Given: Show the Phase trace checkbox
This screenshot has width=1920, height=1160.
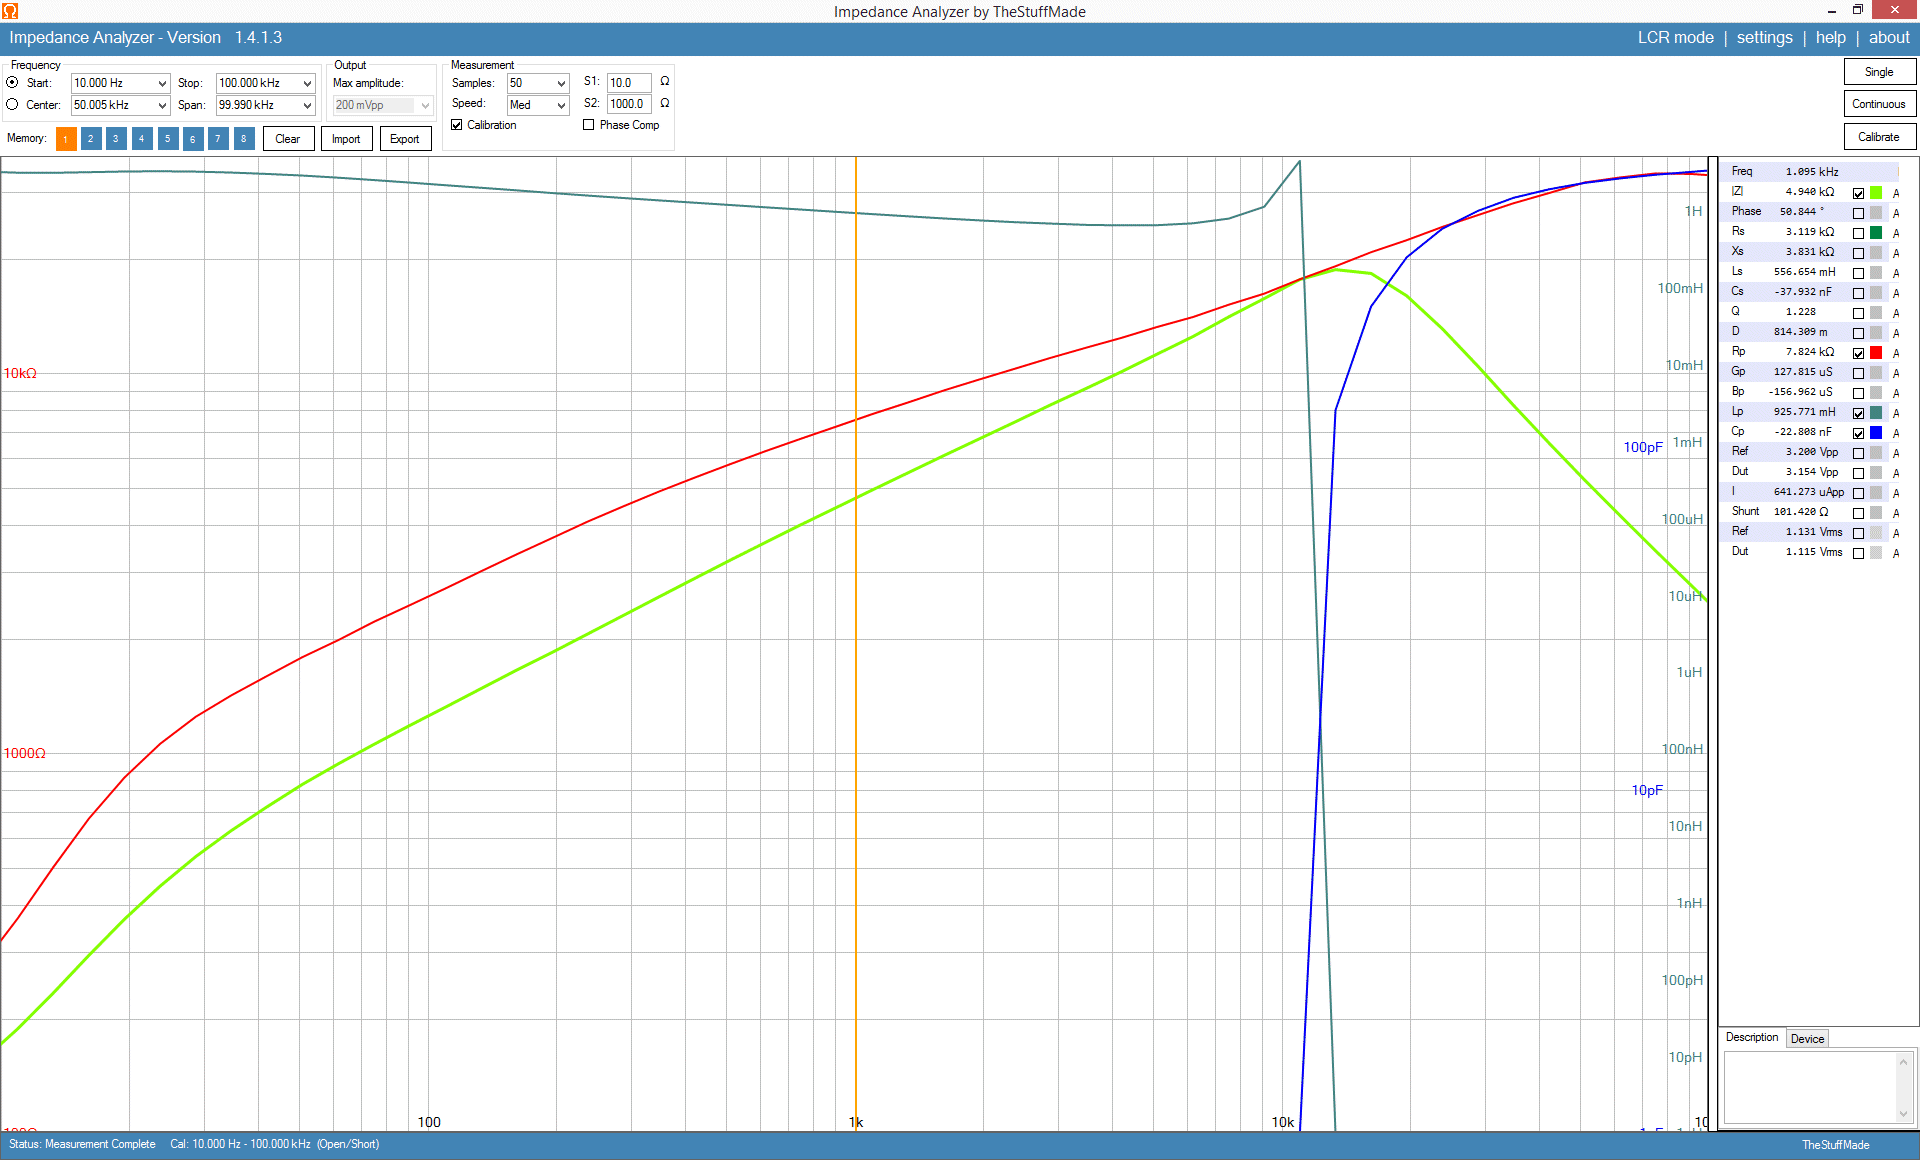Looking at the screenshot, I should point(1858,213).
